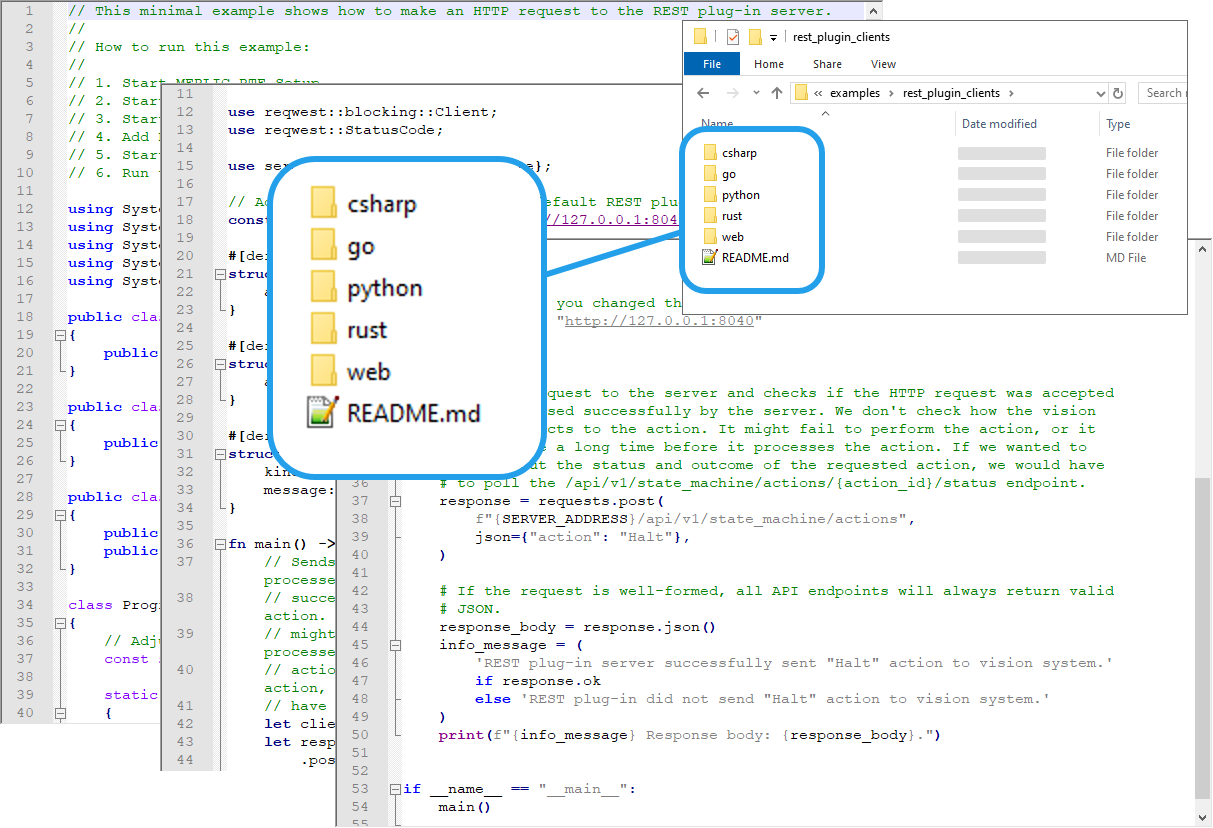Viewport: 1213px width, 828px height.
Task: Click the Properties checkmark icon in the title bar
Action: point(732,37)
